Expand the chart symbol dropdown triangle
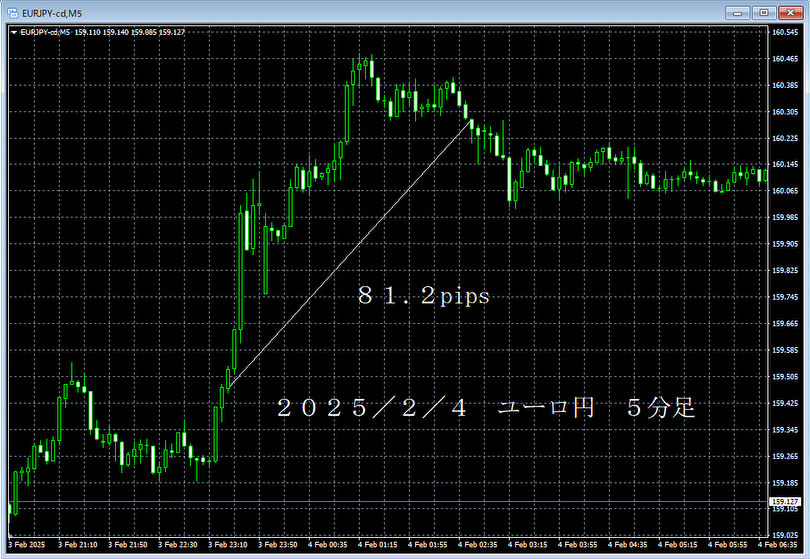Image resolution: width=810 pixels, height=559 pixels. pos(14,32)
